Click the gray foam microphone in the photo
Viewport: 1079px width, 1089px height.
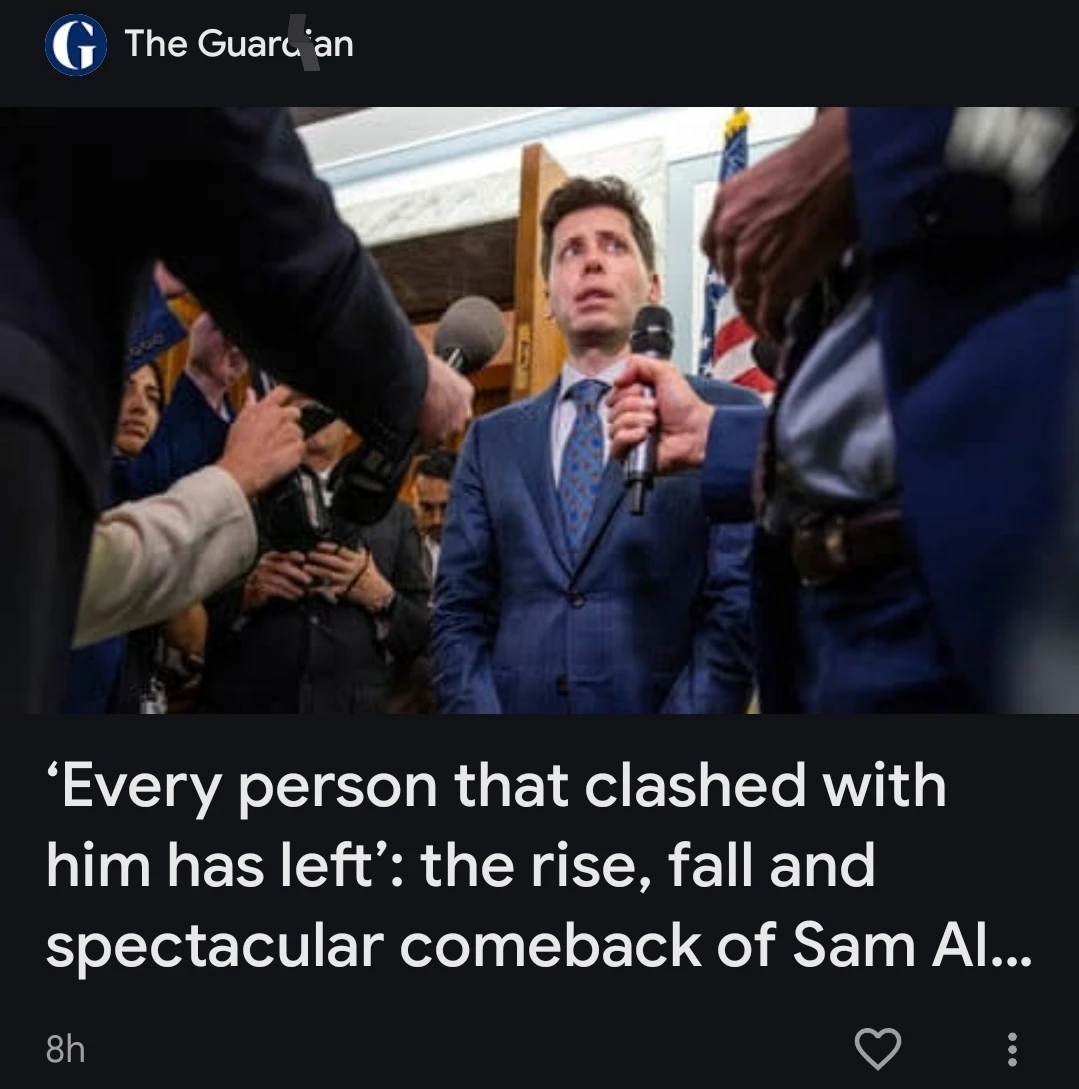pyautogui.click(x=469, y=333)
